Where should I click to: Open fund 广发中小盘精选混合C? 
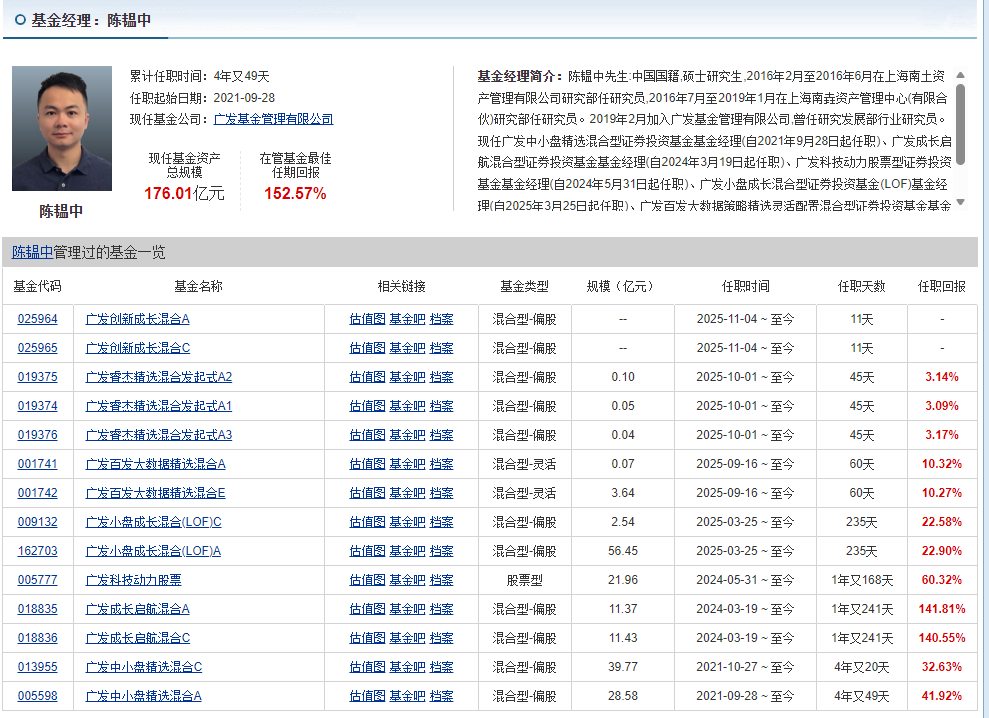coord(144,667)
